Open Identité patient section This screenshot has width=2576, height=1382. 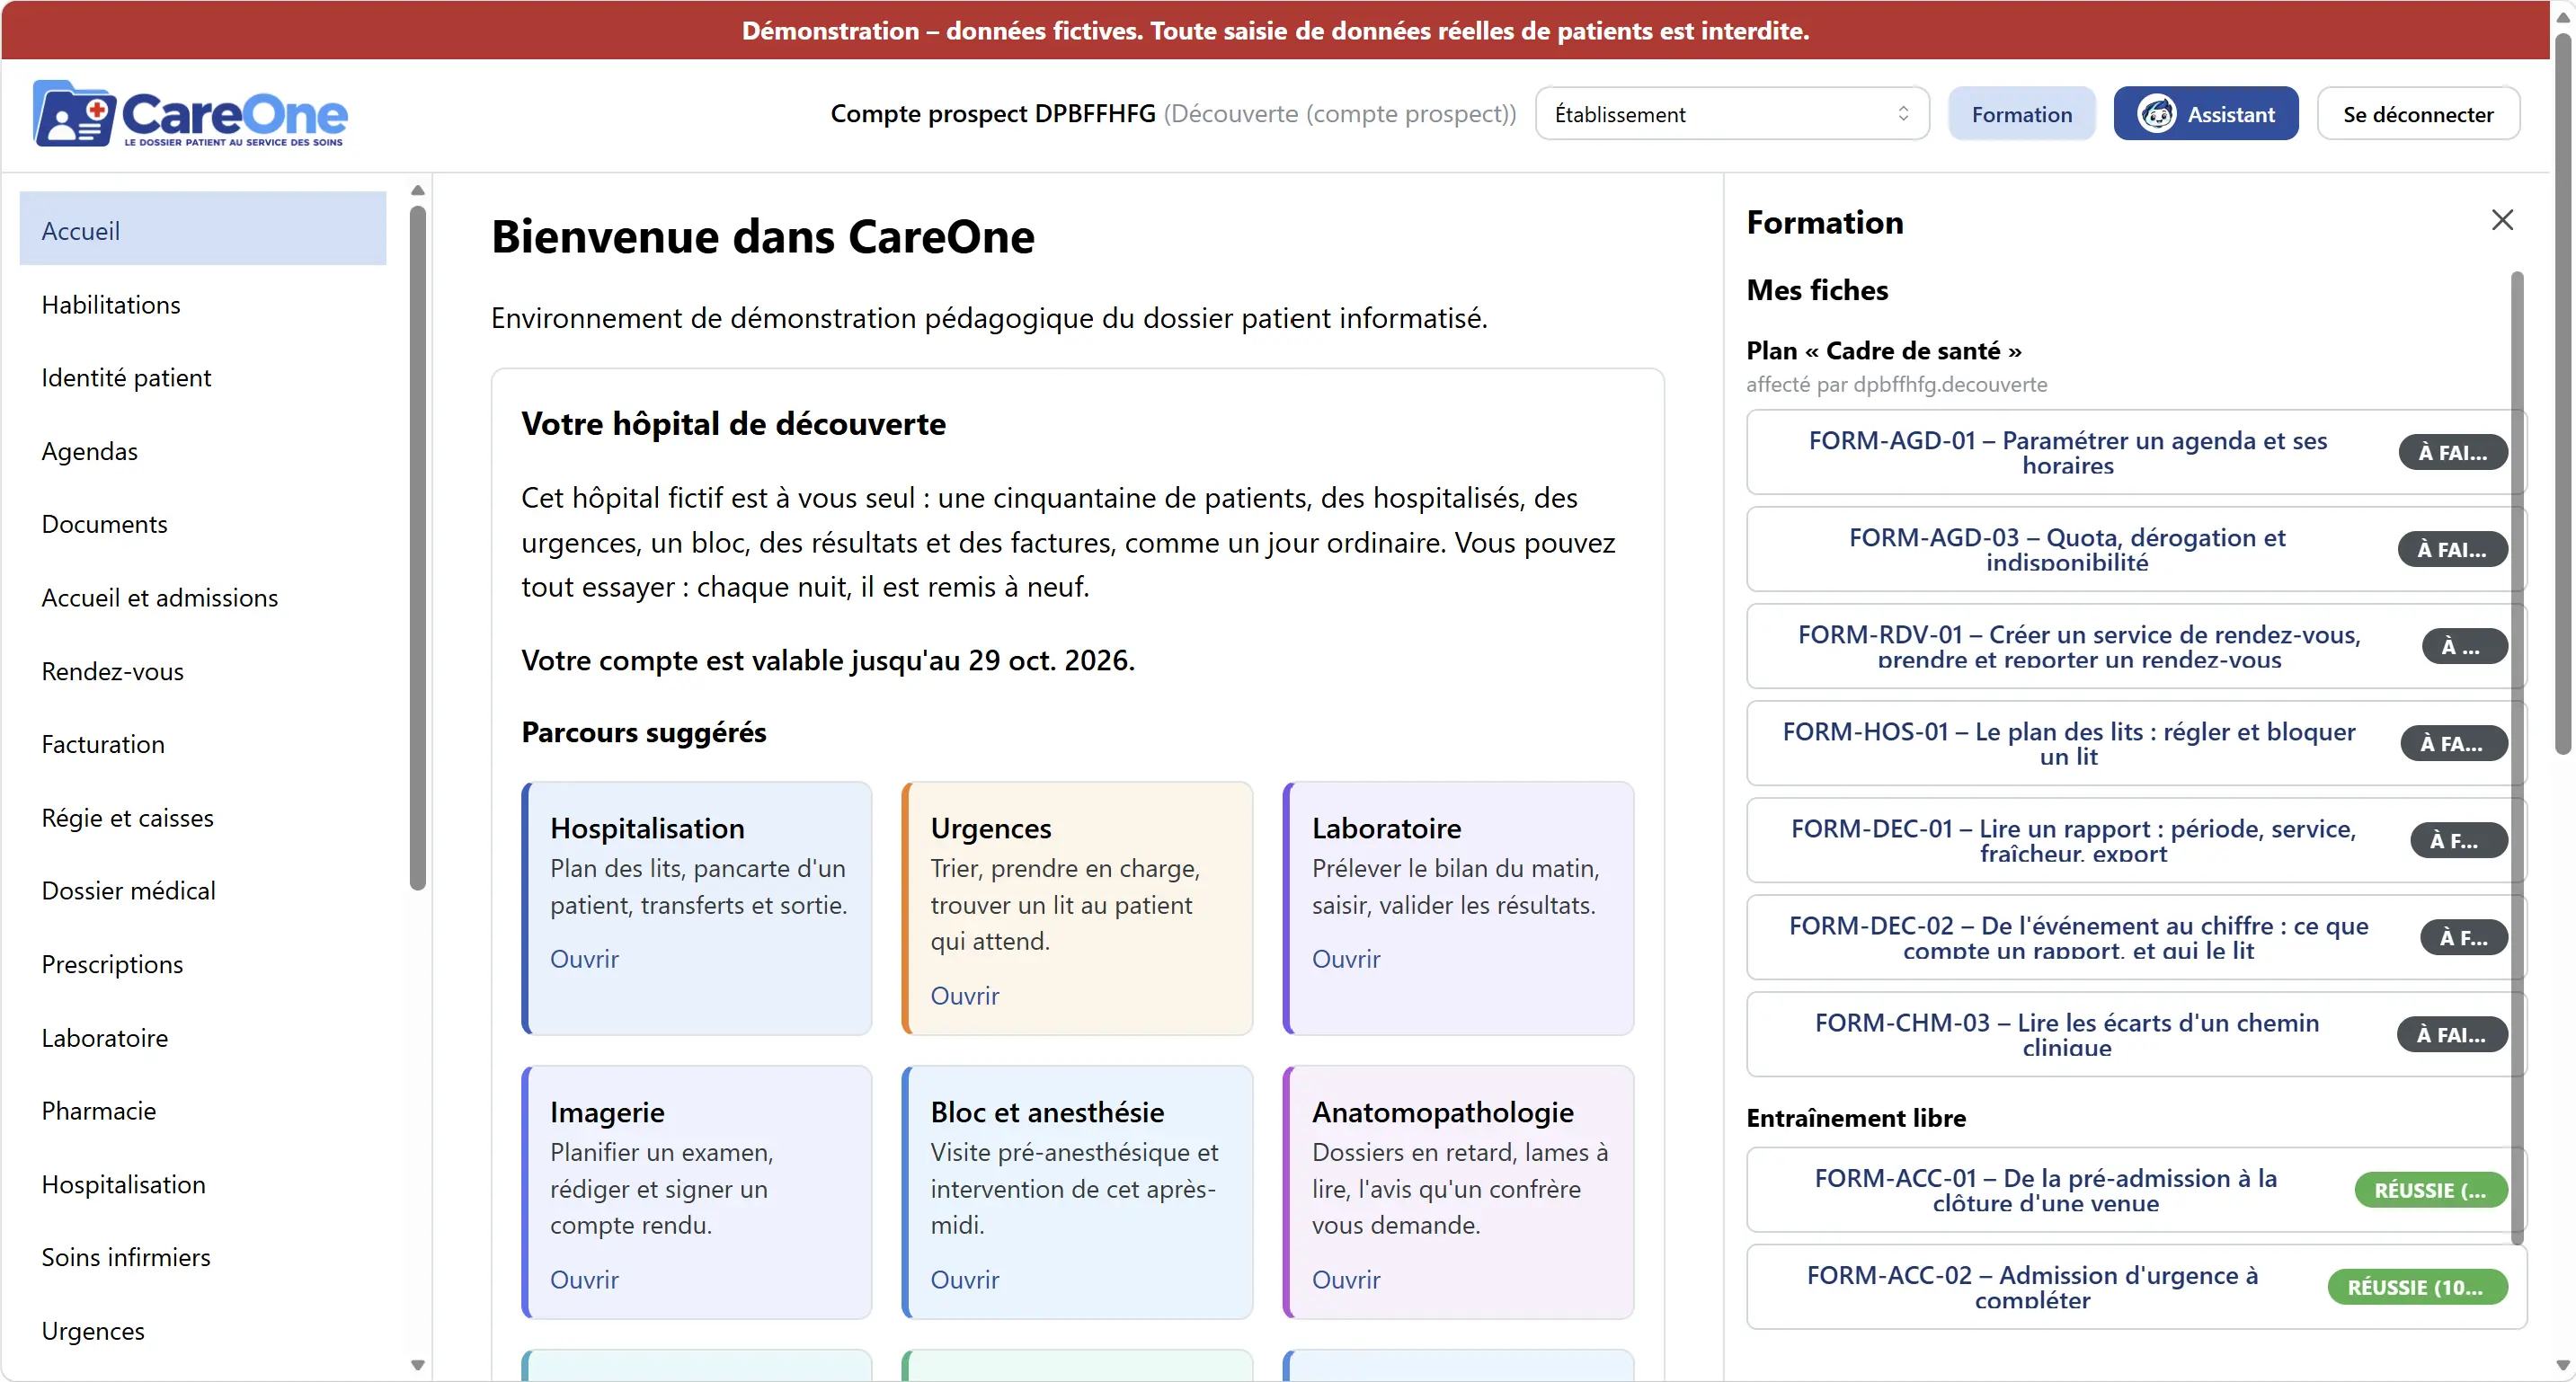click(203, 377)
